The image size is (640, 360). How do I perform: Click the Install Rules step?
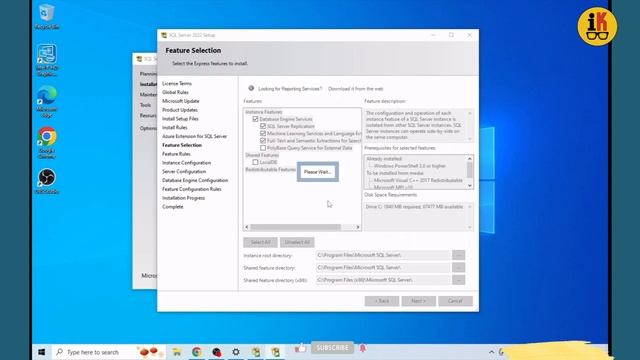click(175, 127)
